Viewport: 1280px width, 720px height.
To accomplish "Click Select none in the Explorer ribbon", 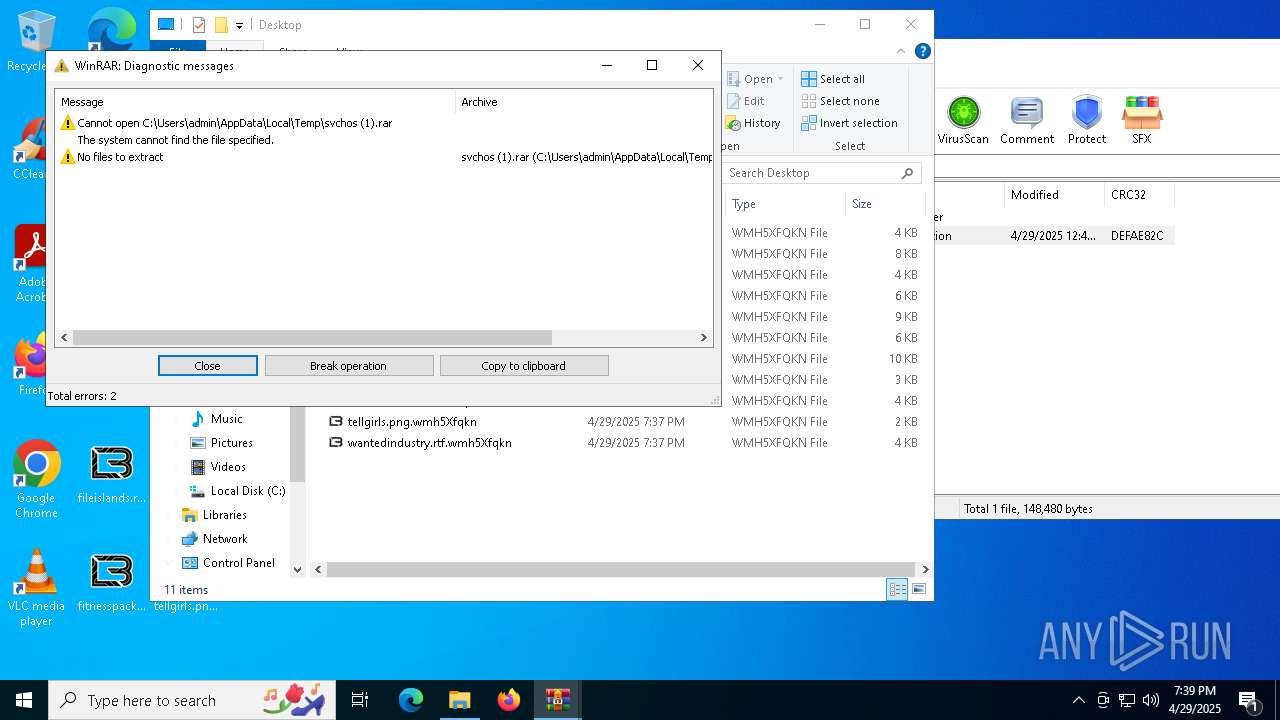I will pos(840,101).
